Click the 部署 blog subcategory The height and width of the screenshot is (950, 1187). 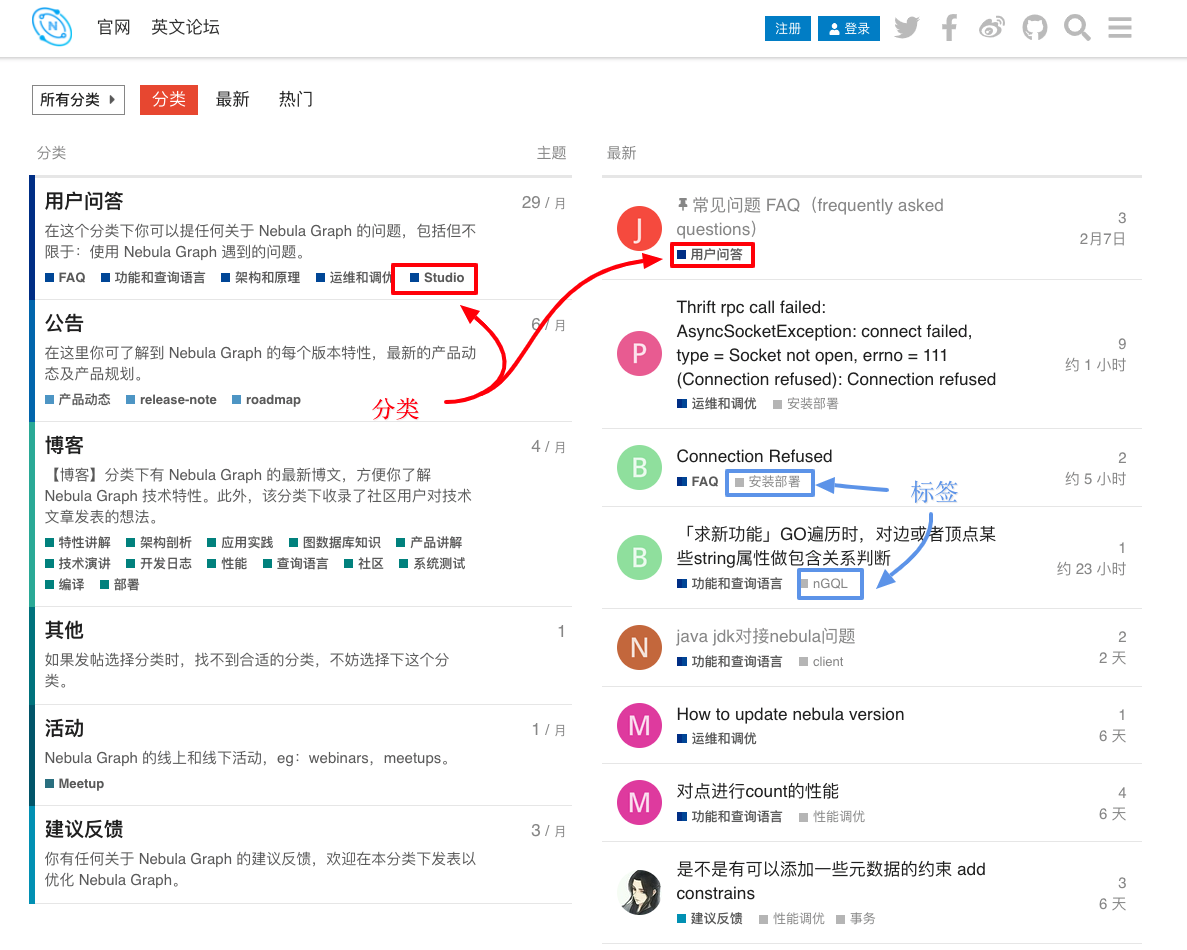120,585
